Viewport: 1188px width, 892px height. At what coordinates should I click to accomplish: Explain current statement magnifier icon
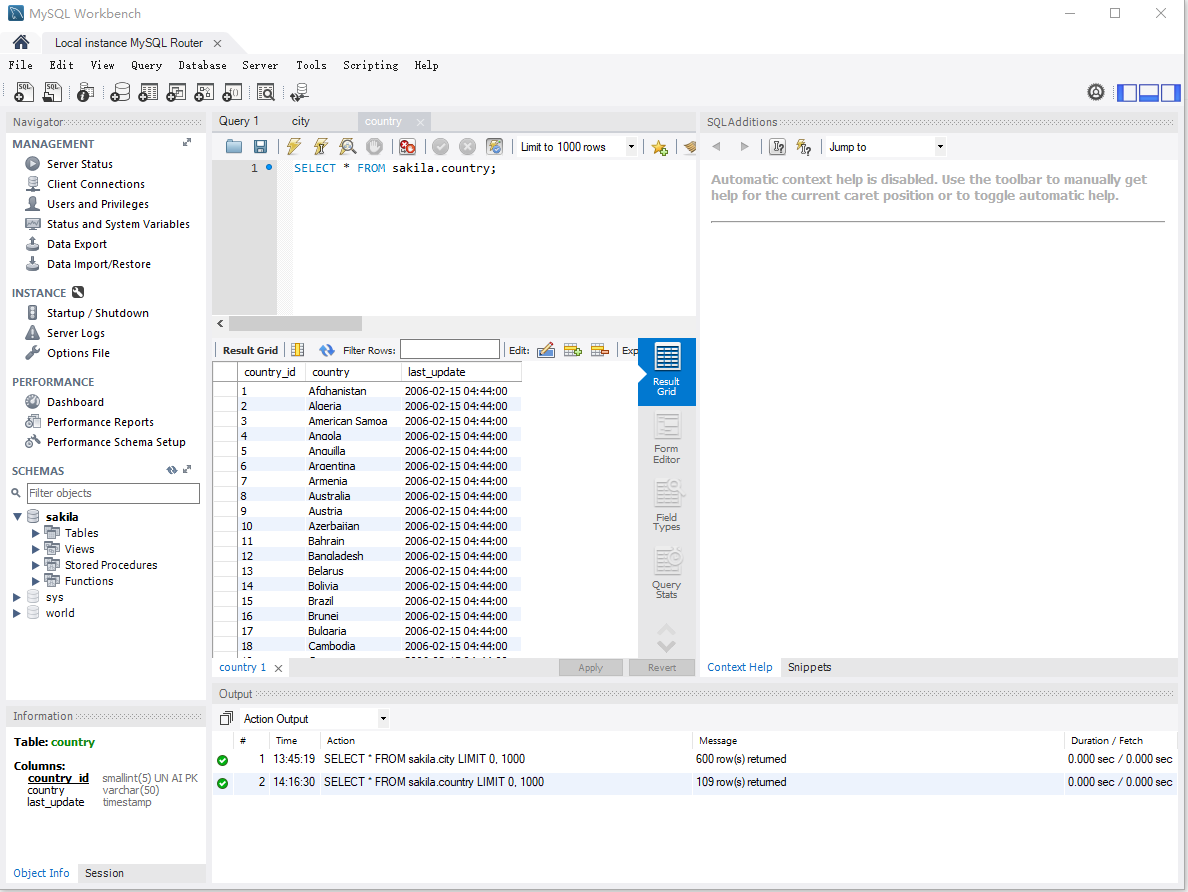pos(347,147)
